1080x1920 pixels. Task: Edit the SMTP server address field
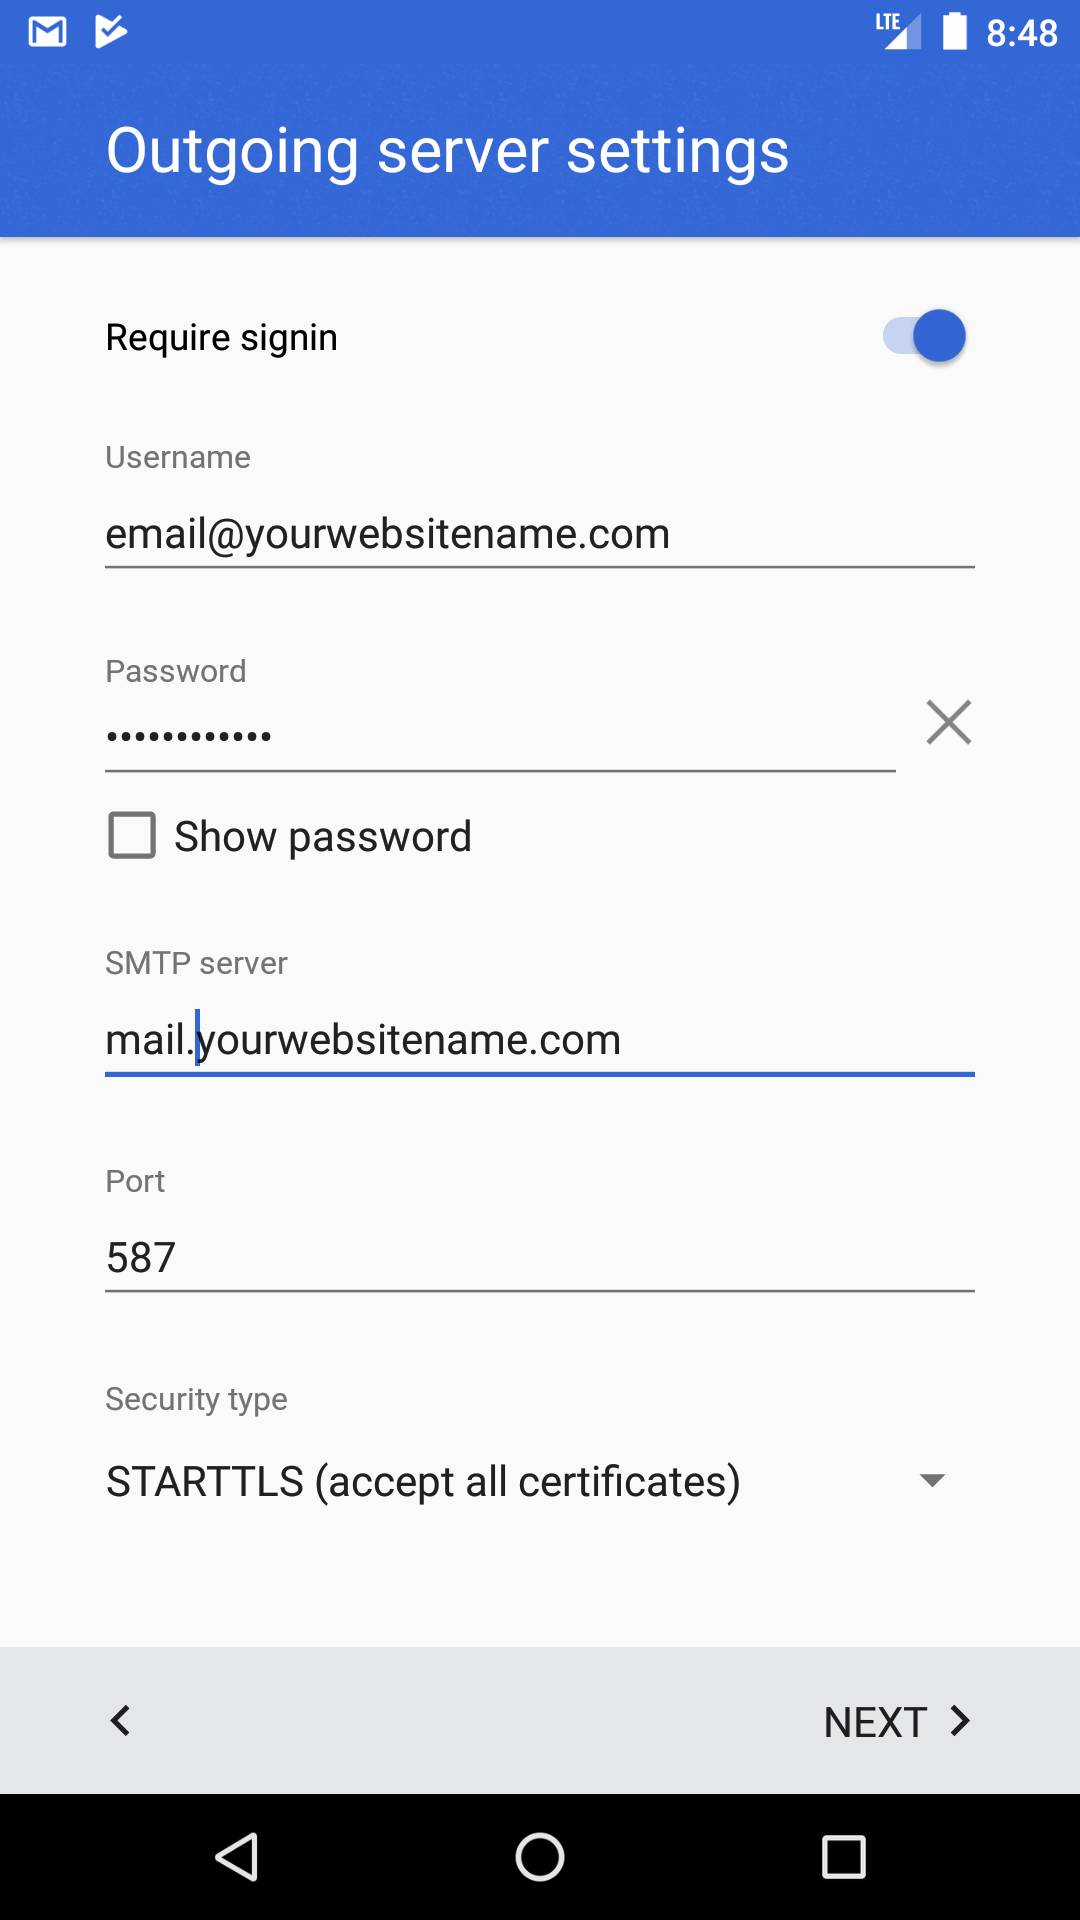(540, 1040)
